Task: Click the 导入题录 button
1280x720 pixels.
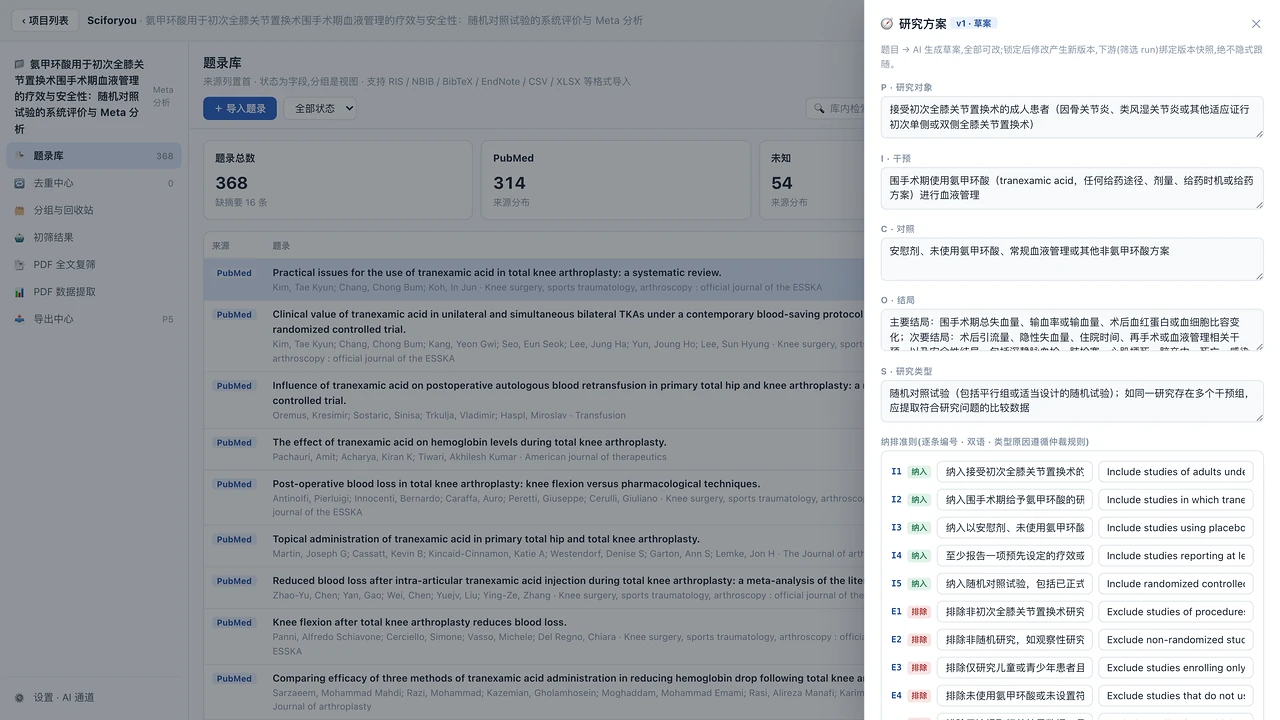Action: 240,108
